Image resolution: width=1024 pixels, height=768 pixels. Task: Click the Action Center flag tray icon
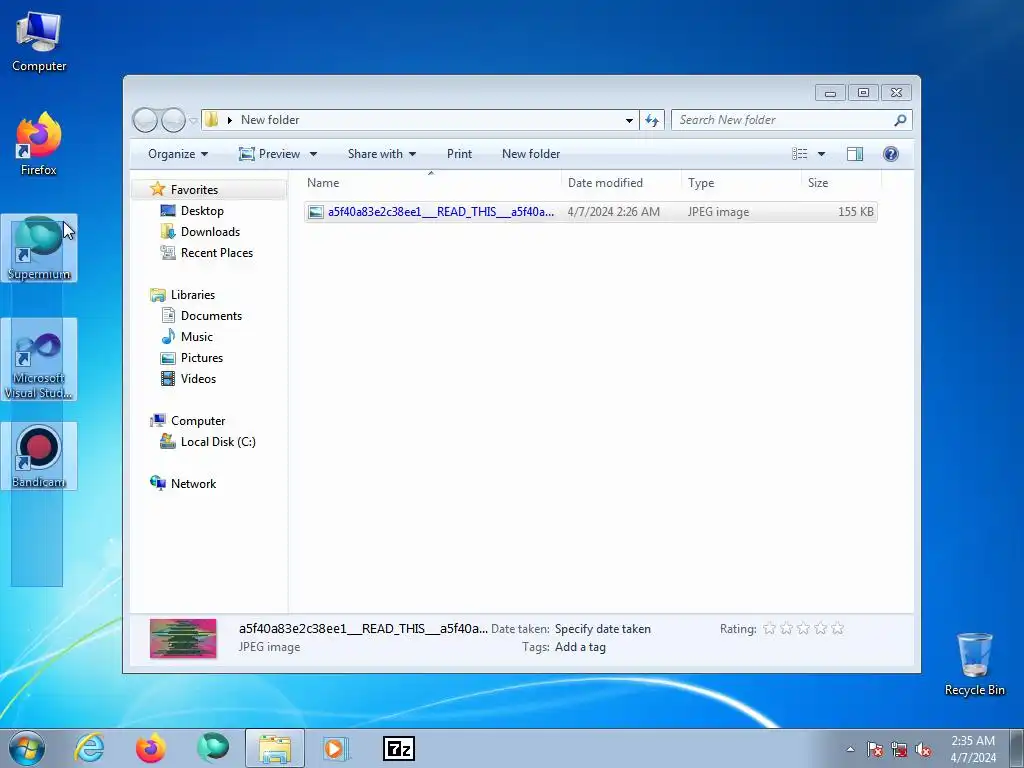pyautogui.click(x=875, y=750)
